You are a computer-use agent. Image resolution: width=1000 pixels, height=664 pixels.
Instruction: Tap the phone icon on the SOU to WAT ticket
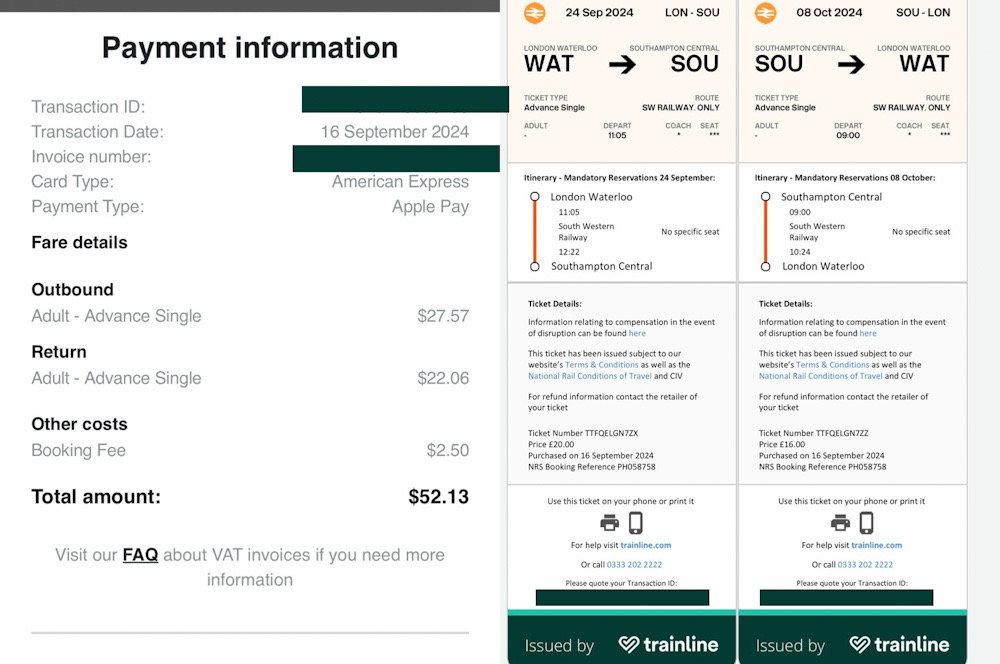coord(866,523)
